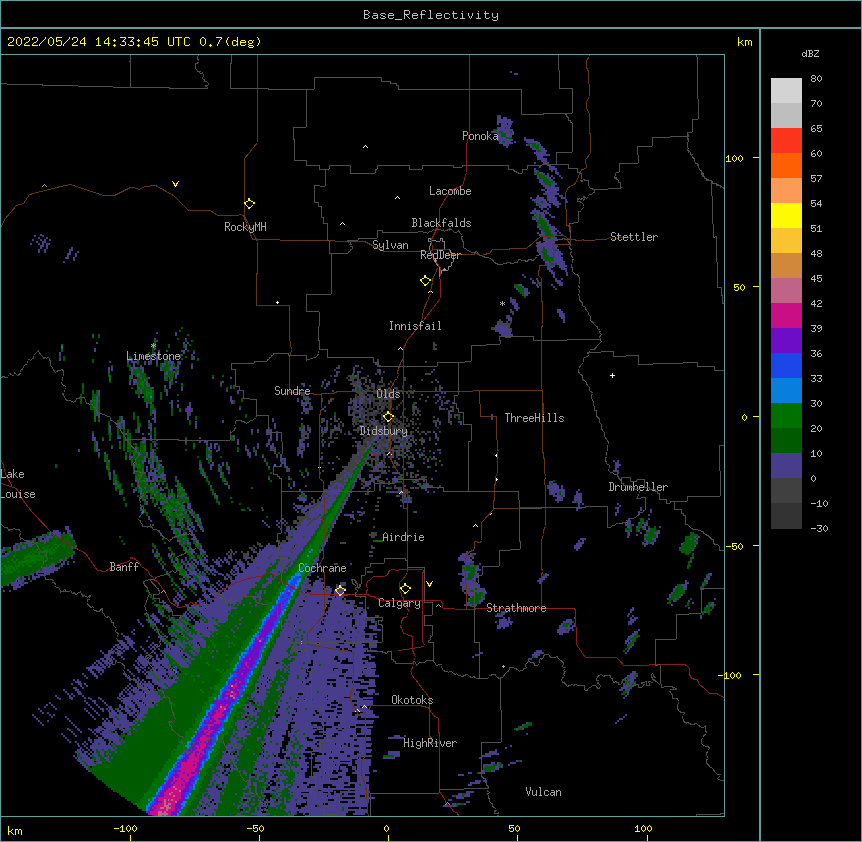This screenshot has width=862, height=842.
Task: Select the Didsbury label
Action: click(384, 431)
